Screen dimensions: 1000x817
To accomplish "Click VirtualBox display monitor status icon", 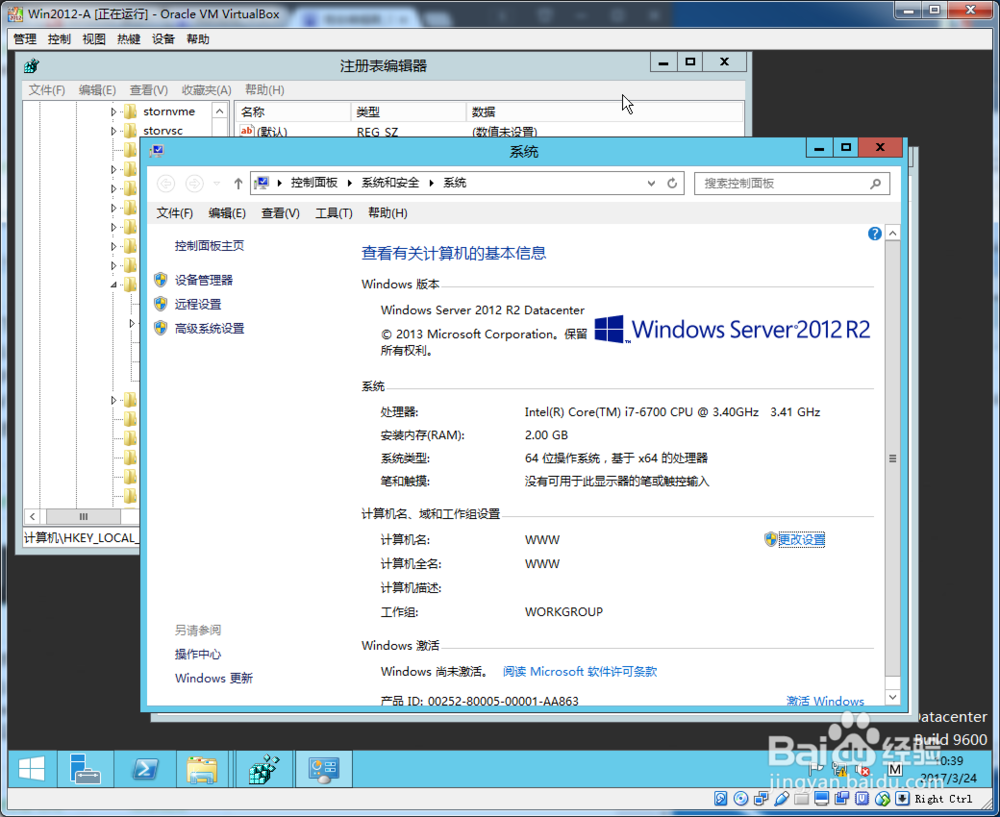I will pos(821,799).
